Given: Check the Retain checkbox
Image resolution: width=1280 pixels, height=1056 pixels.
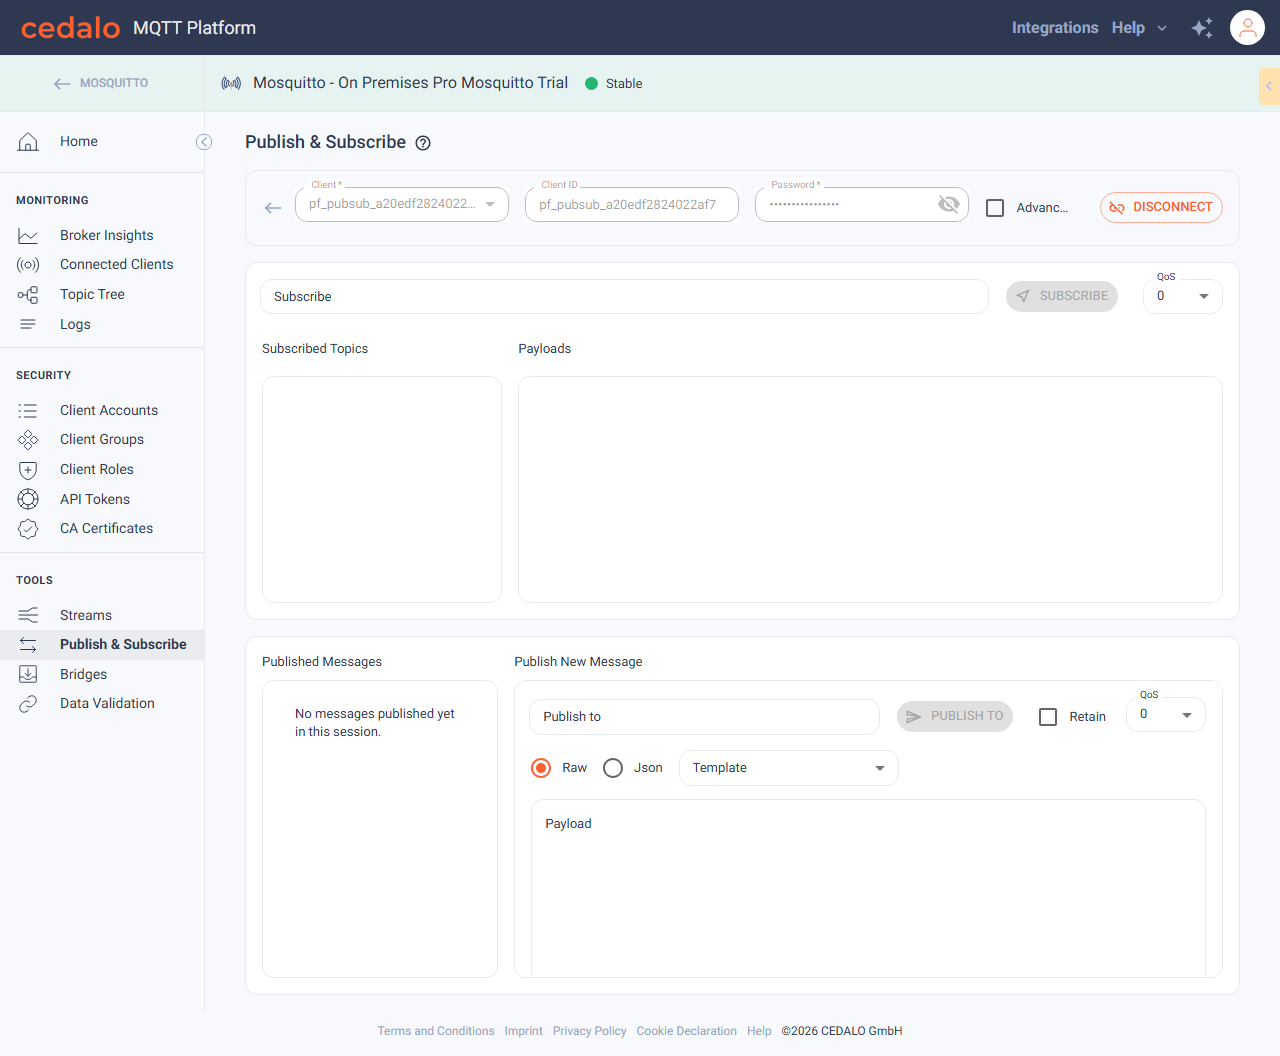Looking at the screenshot, I should coord(1048,717).
